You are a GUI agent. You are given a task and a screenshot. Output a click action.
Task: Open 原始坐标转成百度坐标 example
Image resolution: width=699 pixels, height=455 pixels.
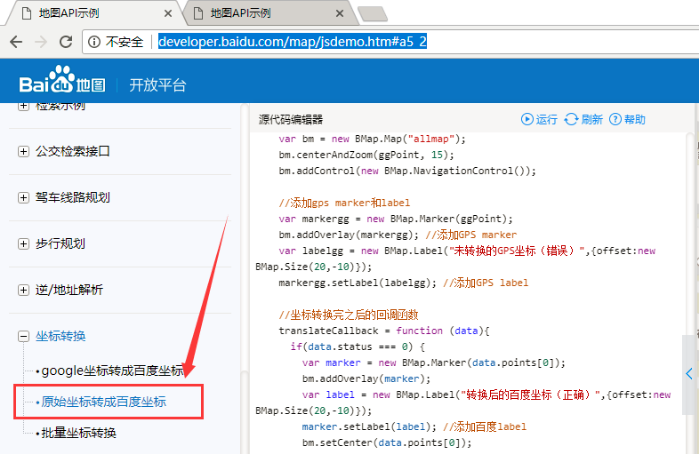pos(104,402)
